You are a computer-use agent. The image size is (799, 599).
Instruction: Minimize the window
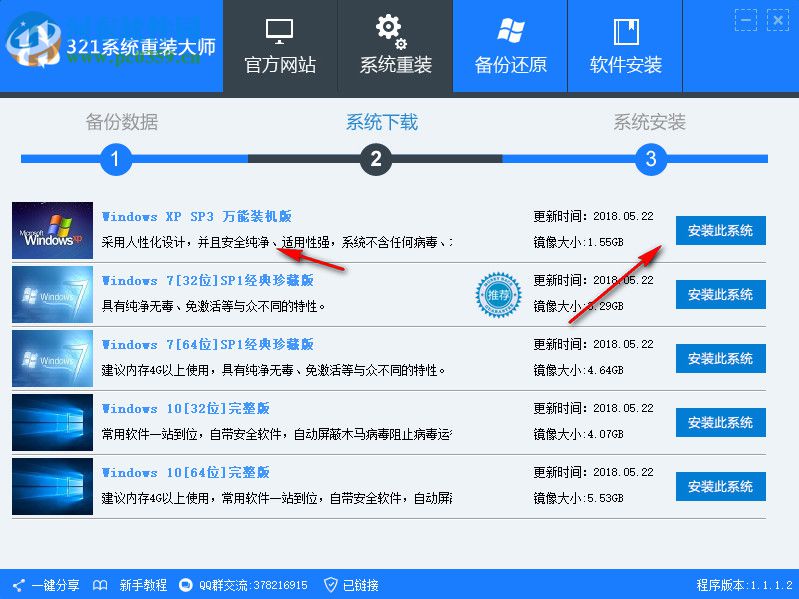(745, 20)
